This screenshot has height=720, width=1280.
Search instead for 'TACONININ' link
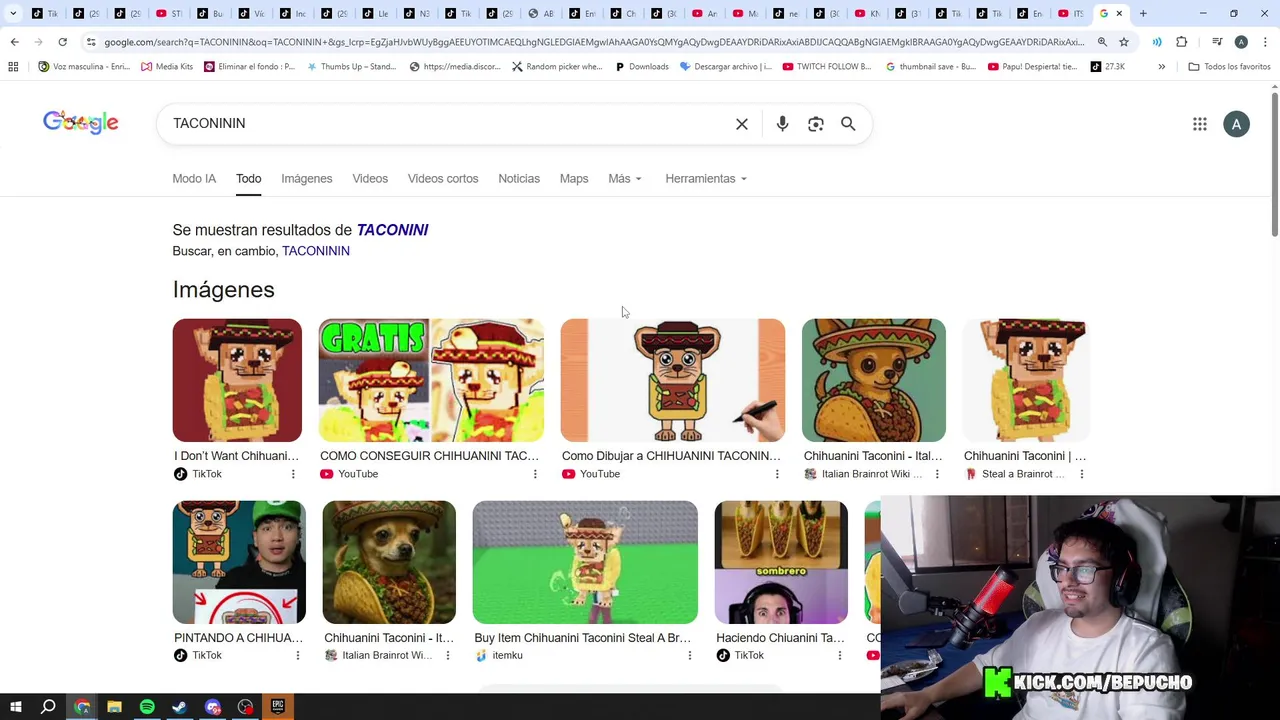(x=316, y=251)
